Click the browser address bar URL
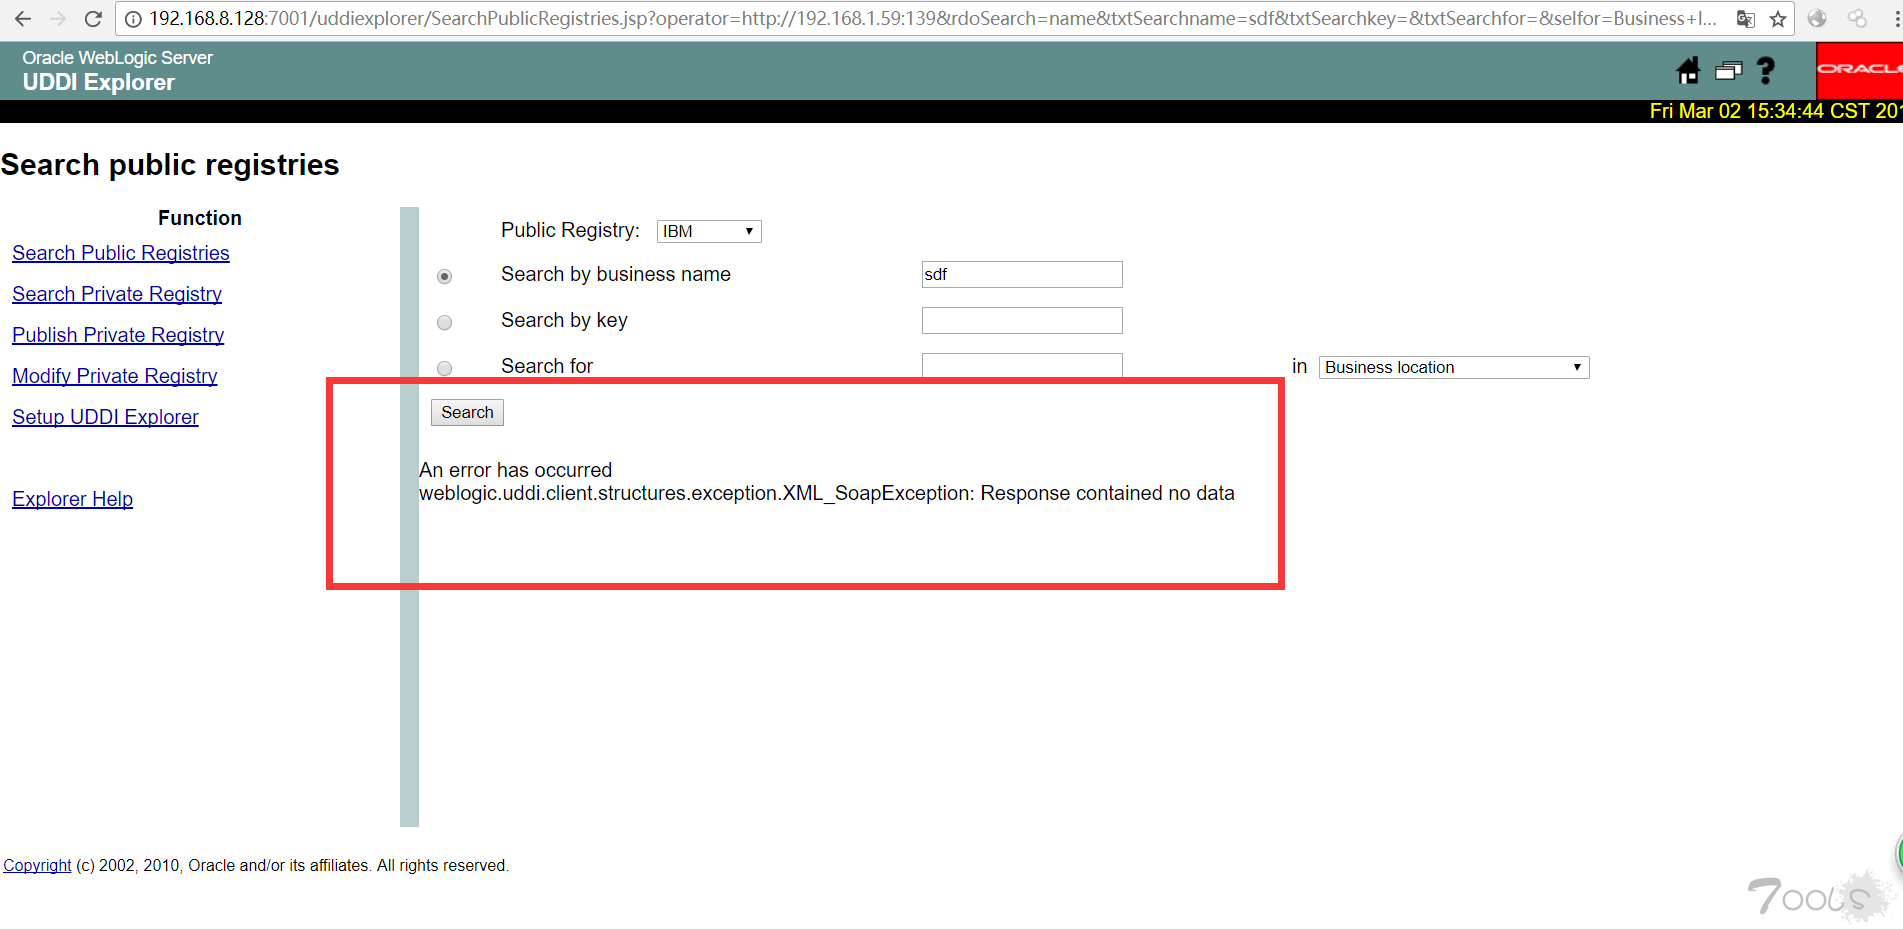Screen dimensions: 1903x930 point(933,19)
